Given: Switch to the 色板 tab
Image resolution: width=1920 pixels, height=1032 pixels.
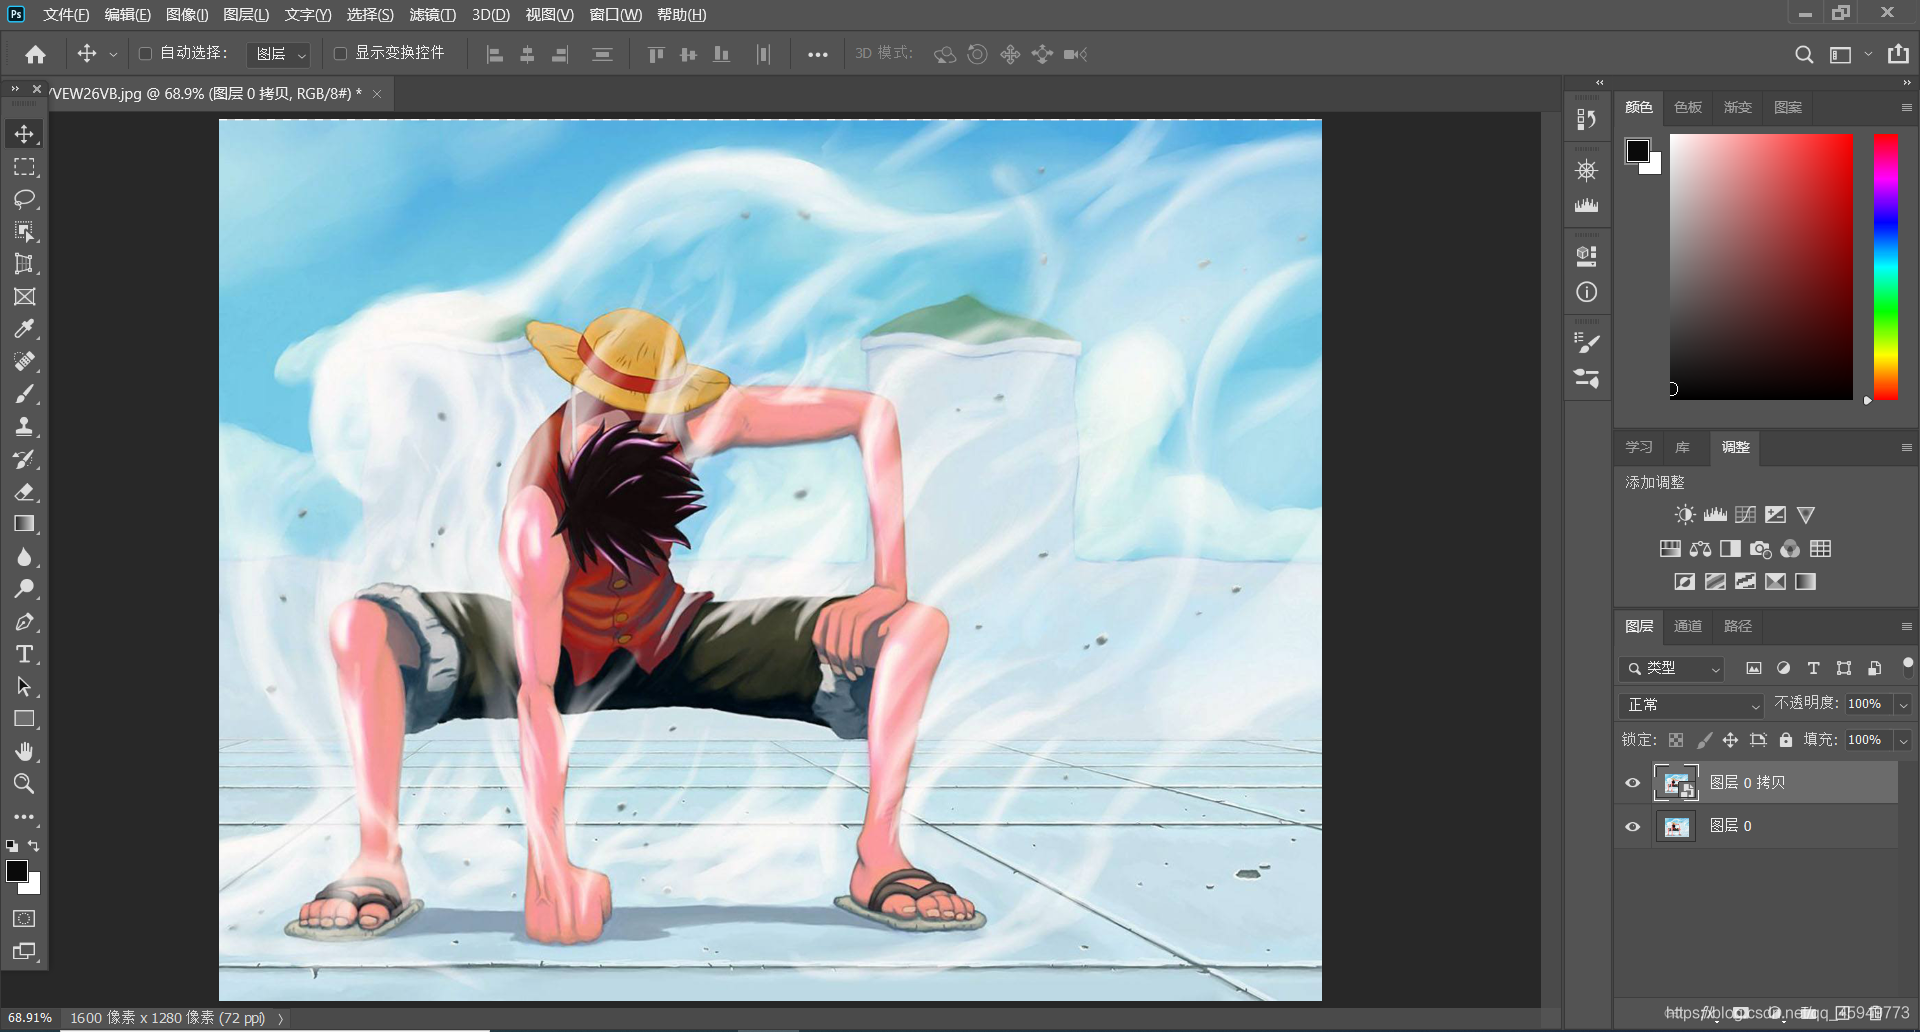Looking at the screenshot, I should click(x=1688, y=108).
